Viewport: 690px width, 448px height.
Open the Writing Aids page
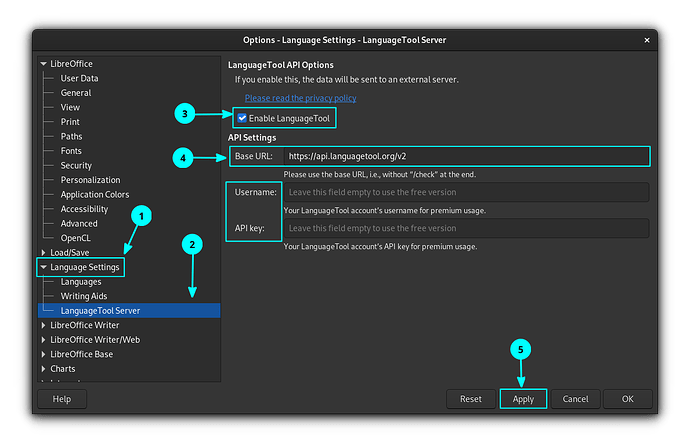coord(84,296)
